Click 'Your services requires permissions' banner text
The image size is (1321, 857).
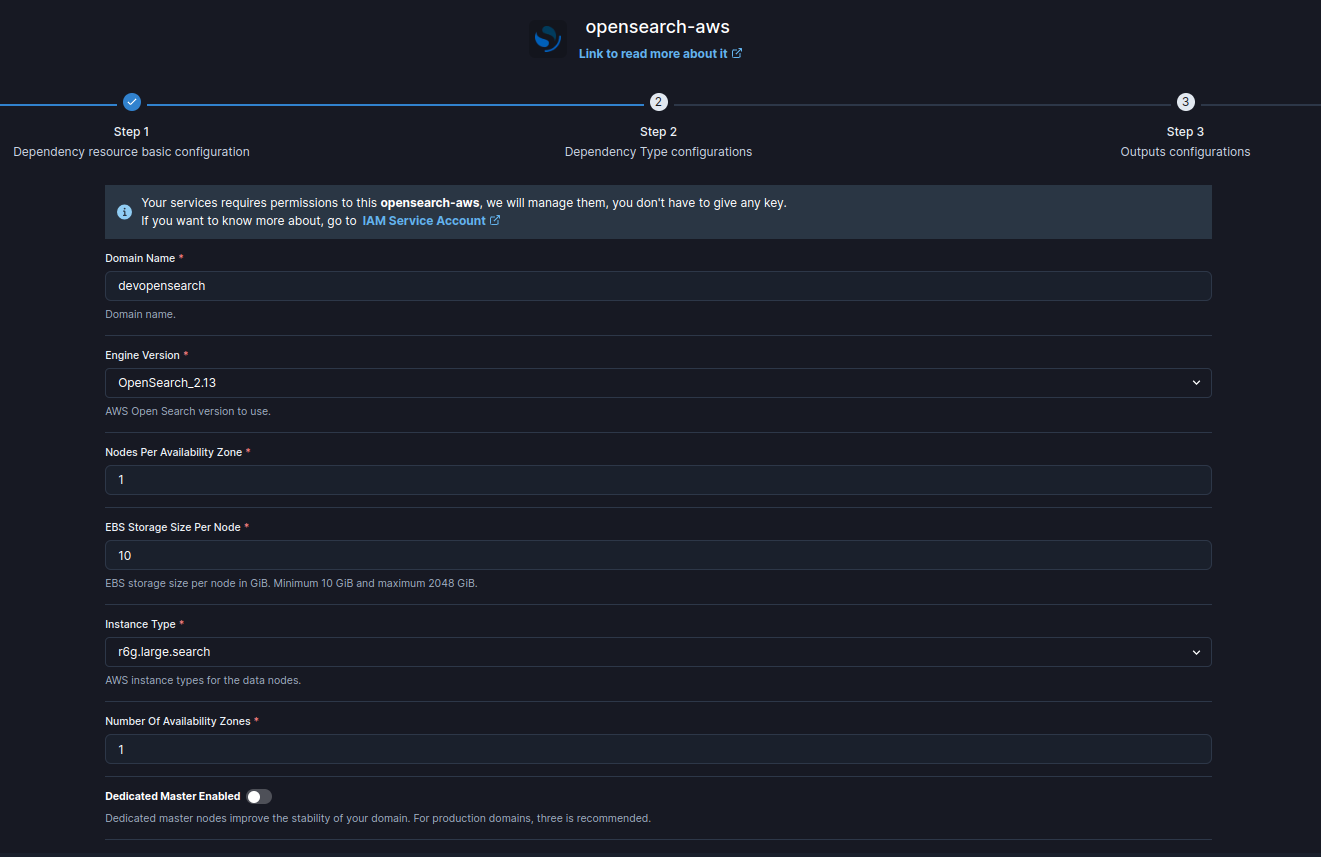[x=464, y=203]
